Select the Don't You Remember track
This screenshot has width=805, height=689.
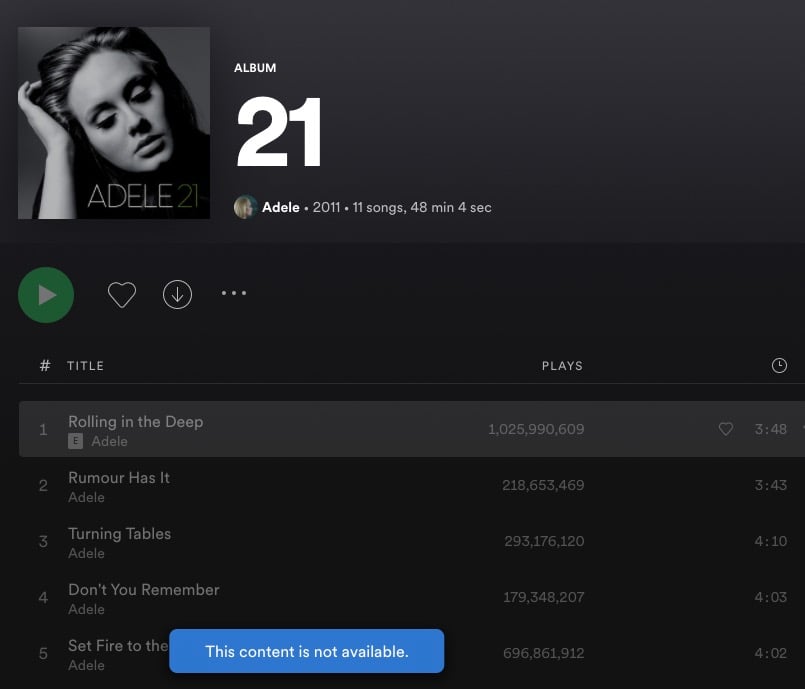[143, 590]
